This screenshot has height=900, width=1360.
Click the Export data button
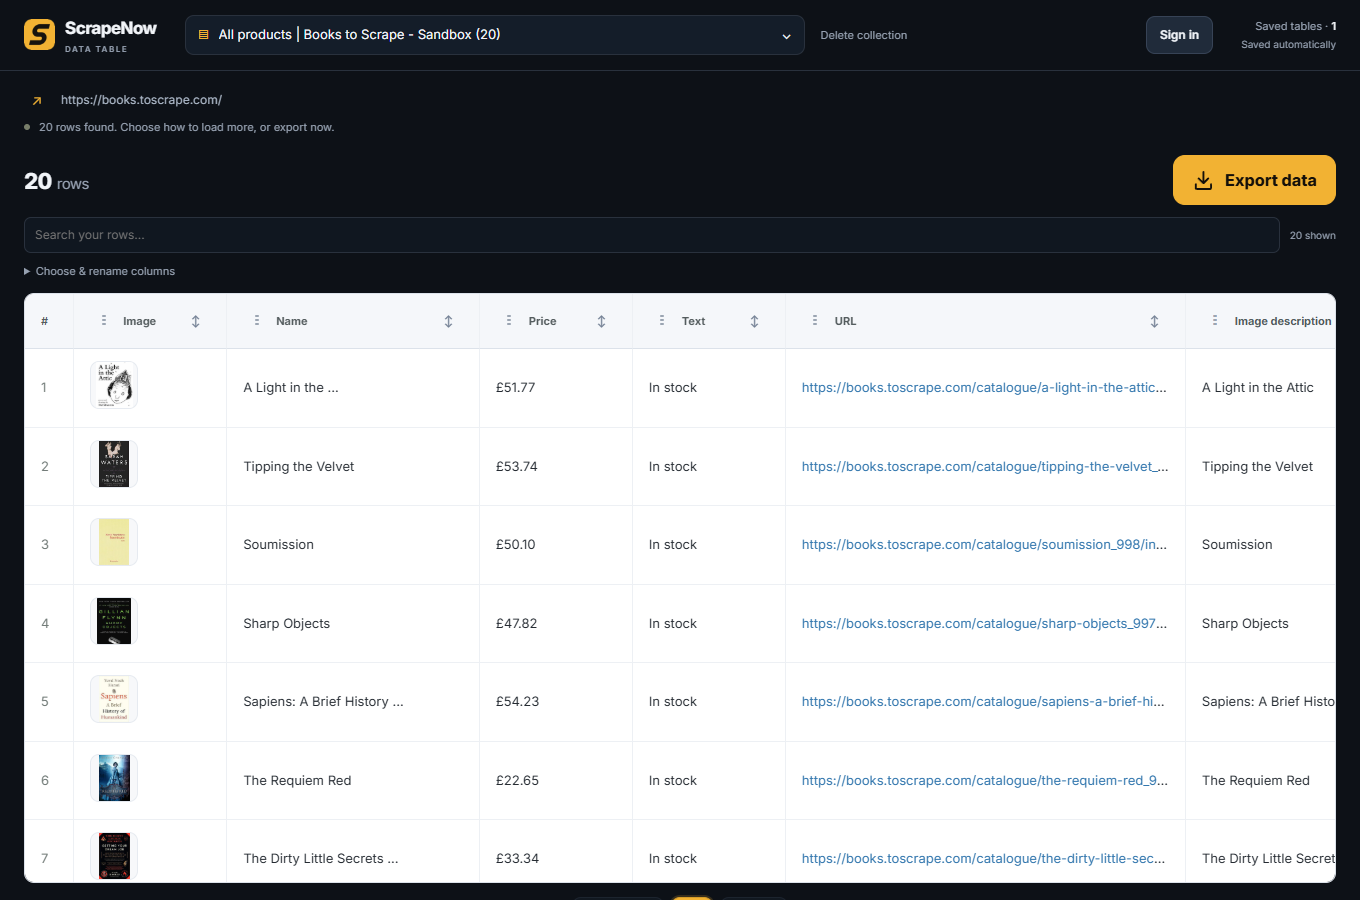point(1254,180)
